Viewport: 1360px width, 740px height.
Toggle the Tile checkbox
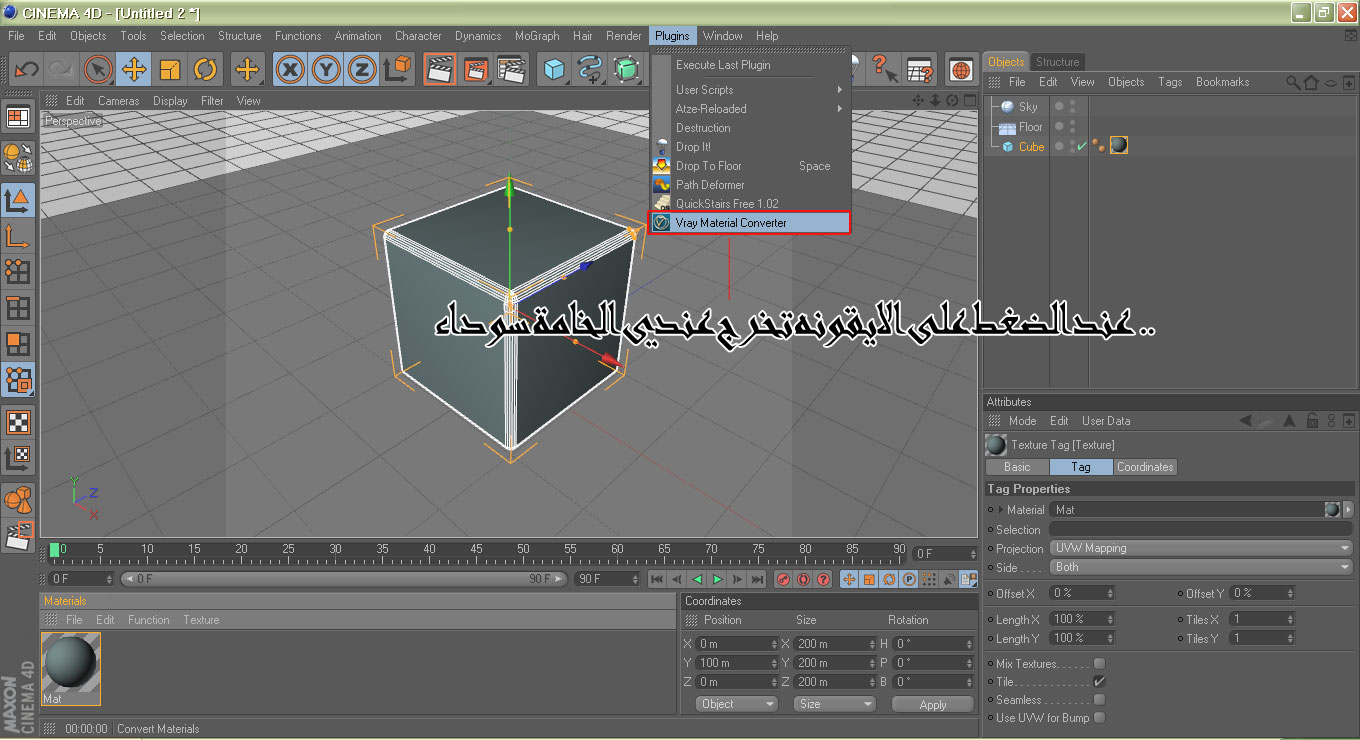pyautogui.click(x=1100, y=682)
